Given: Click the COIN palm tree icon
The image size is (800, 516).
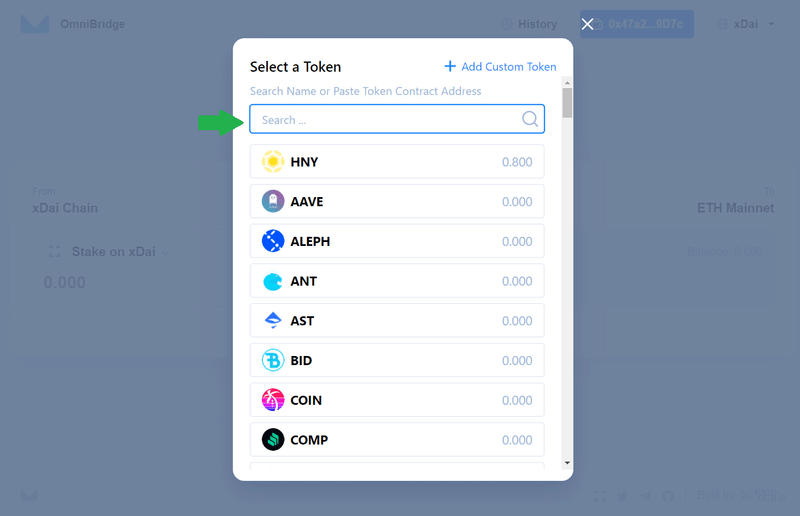Looking at the screenshot, I should tap(273, 400).
